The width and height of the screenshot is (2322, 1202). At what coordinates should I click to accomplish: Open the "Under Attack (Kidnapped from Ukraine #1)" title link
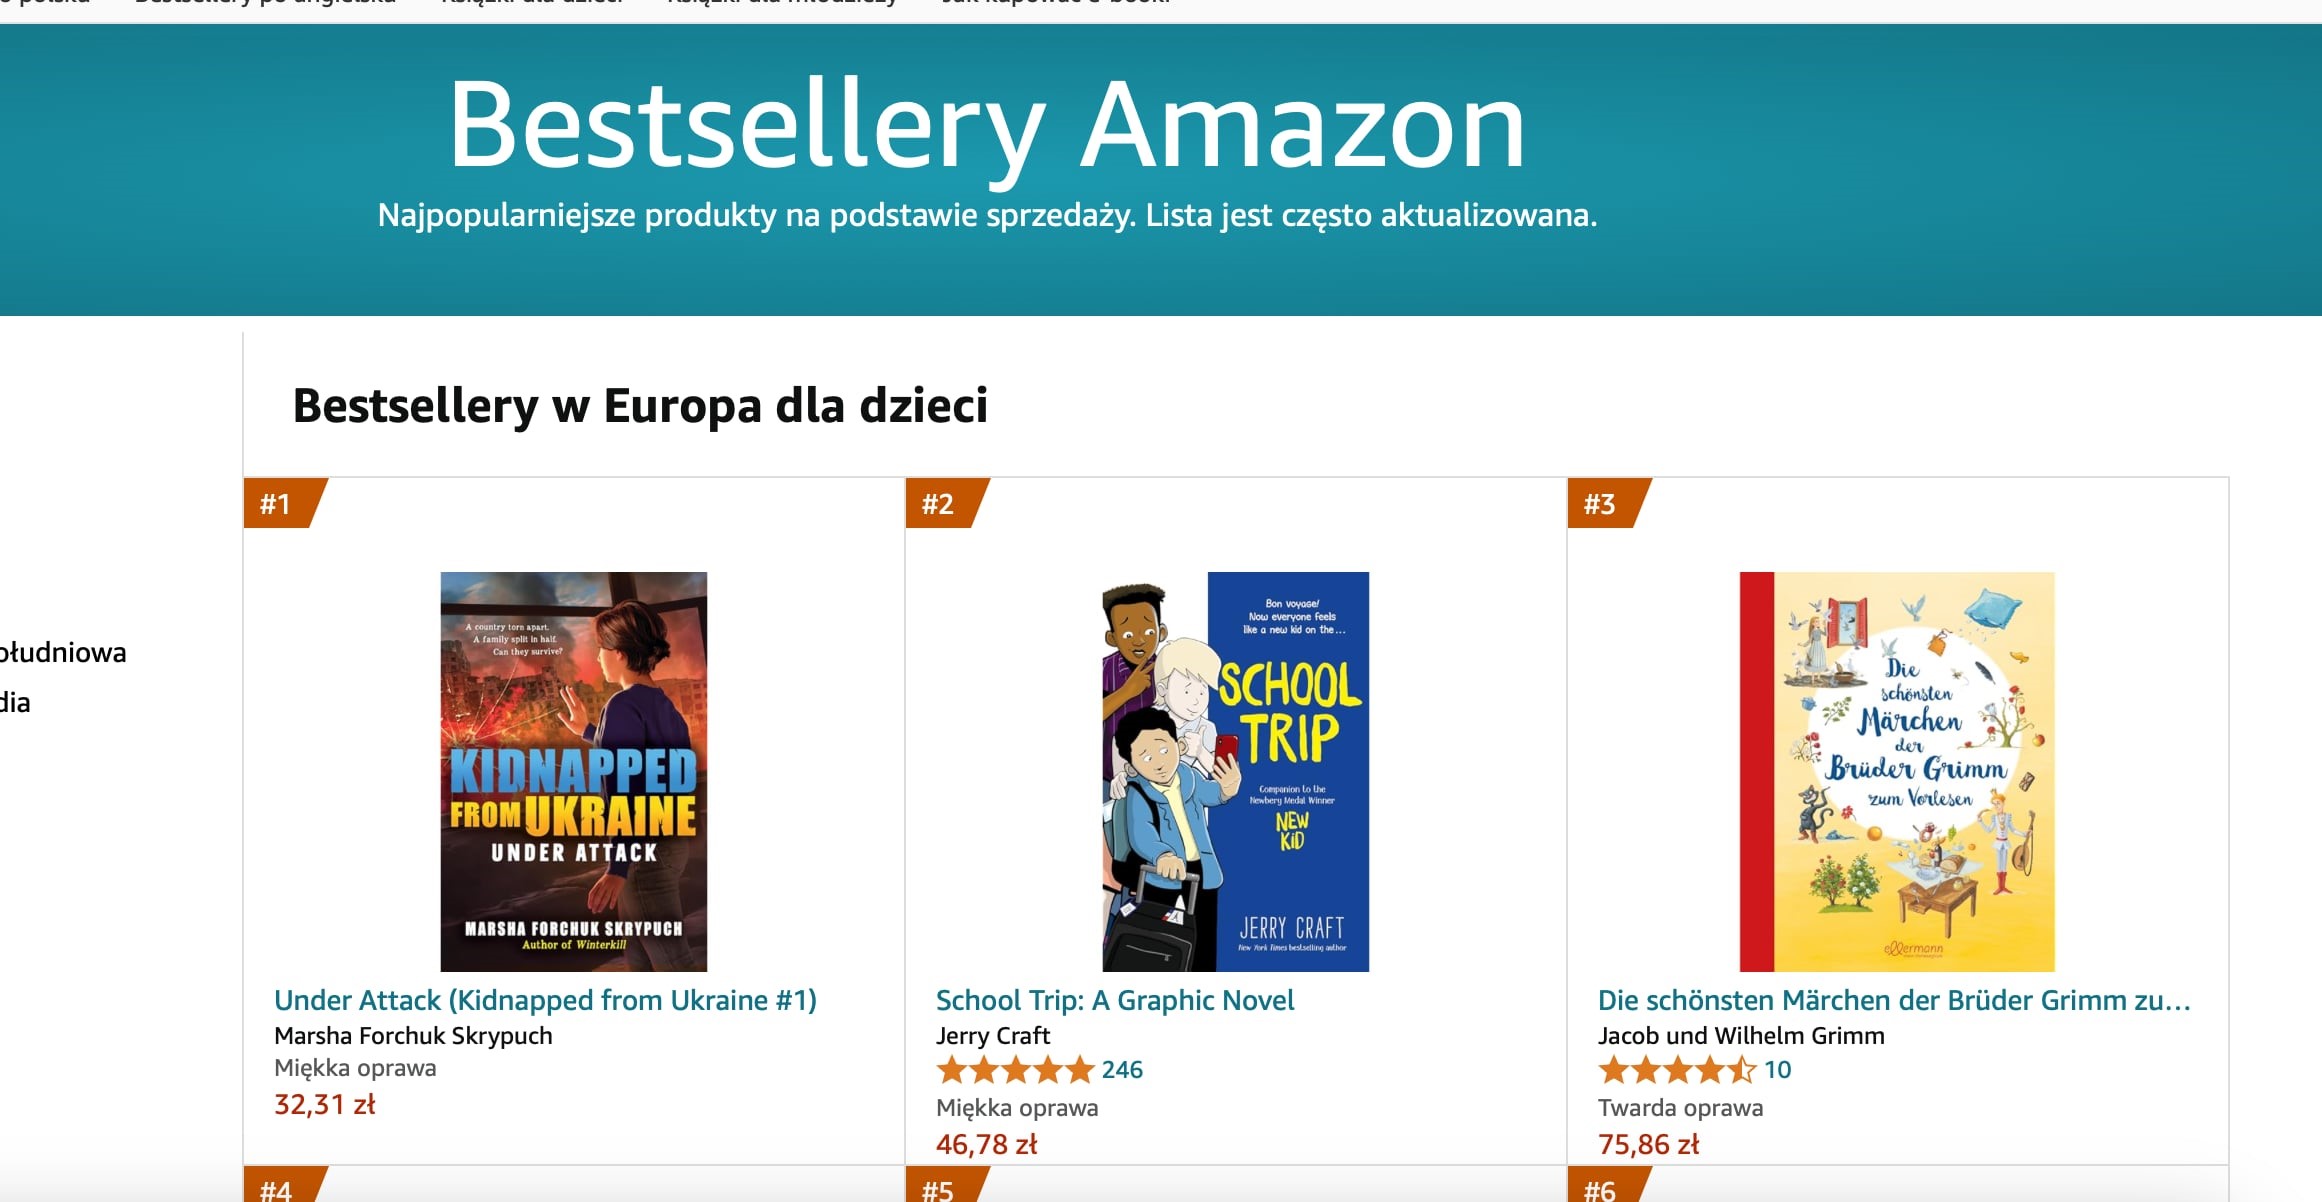click(x=545, y=1000)
